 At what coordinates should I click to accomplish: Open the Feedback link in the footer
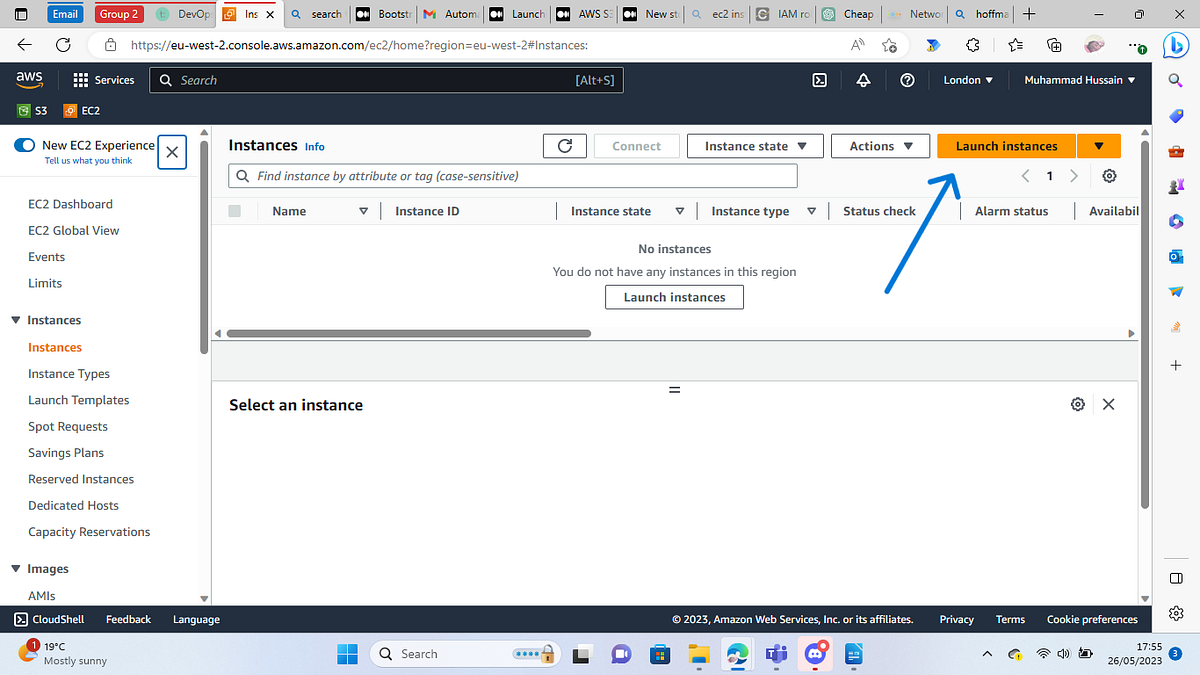coord(128,619)
